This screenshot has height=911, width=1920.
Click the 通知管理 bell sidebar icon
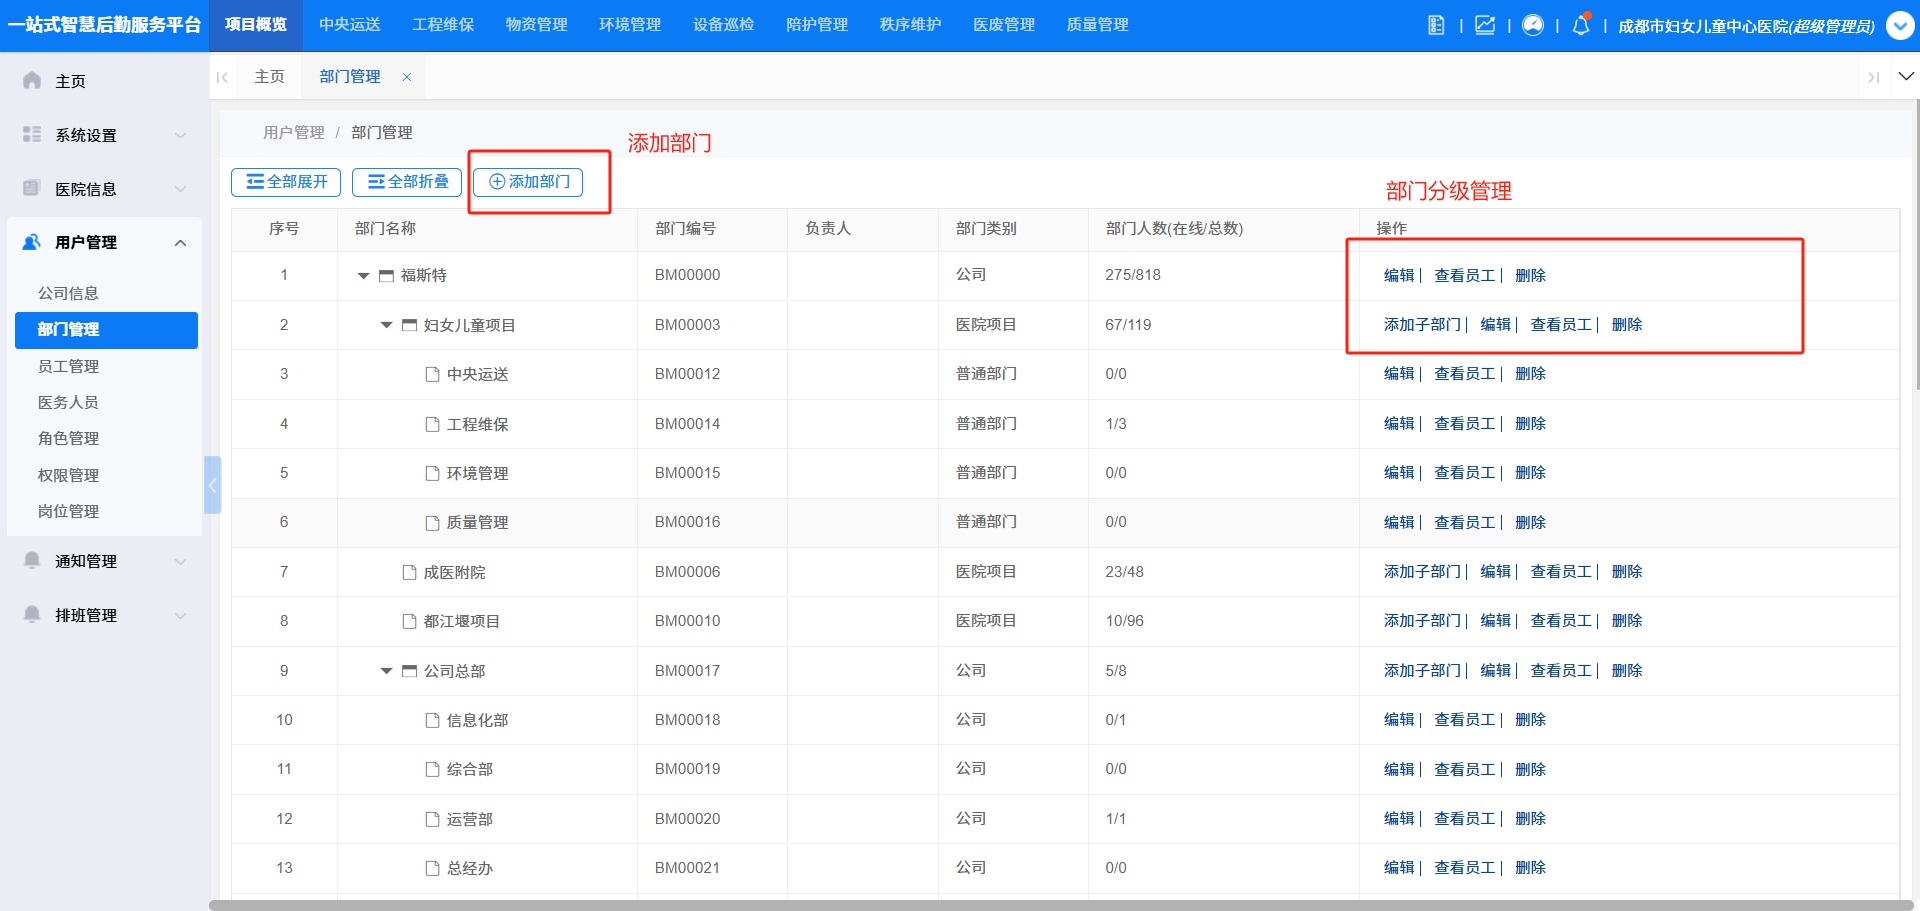(x=32, y=560)
